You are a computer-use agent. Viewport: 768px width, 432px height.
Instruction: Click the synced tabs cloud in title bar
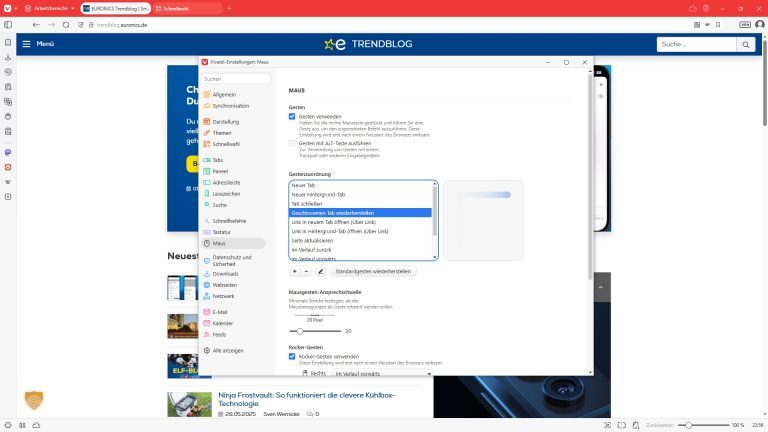[x=692, y=8]
